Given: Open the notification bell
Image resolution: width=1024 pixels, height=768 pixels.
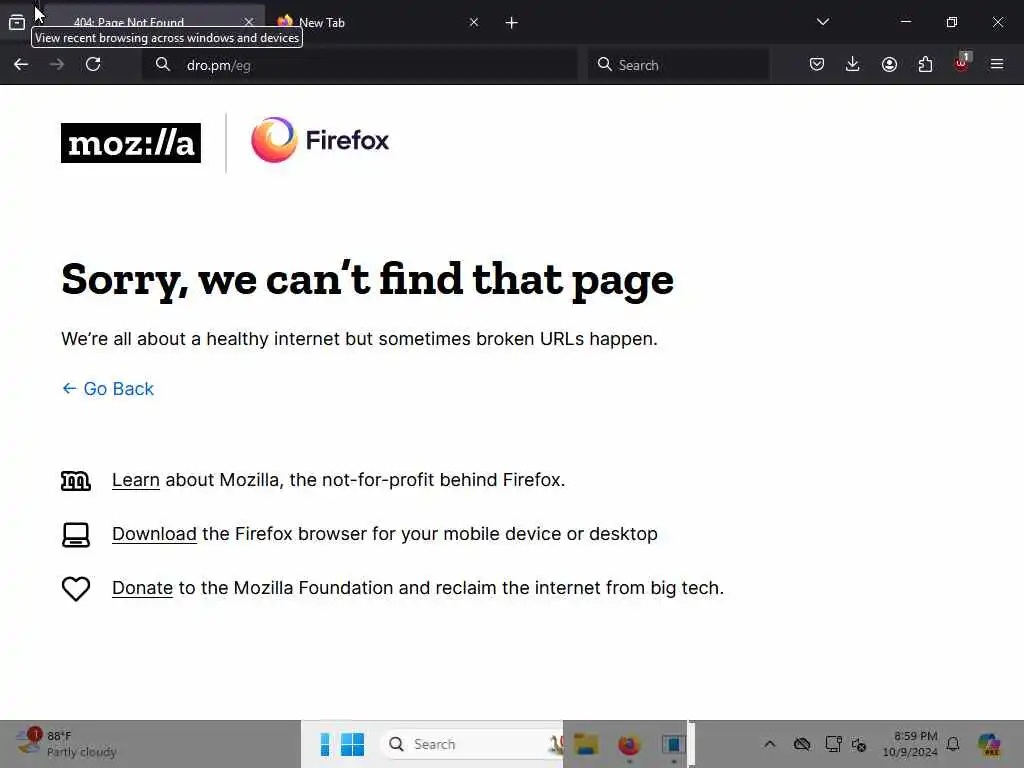Looking at the screenshot, I should [x=953, y=744].
